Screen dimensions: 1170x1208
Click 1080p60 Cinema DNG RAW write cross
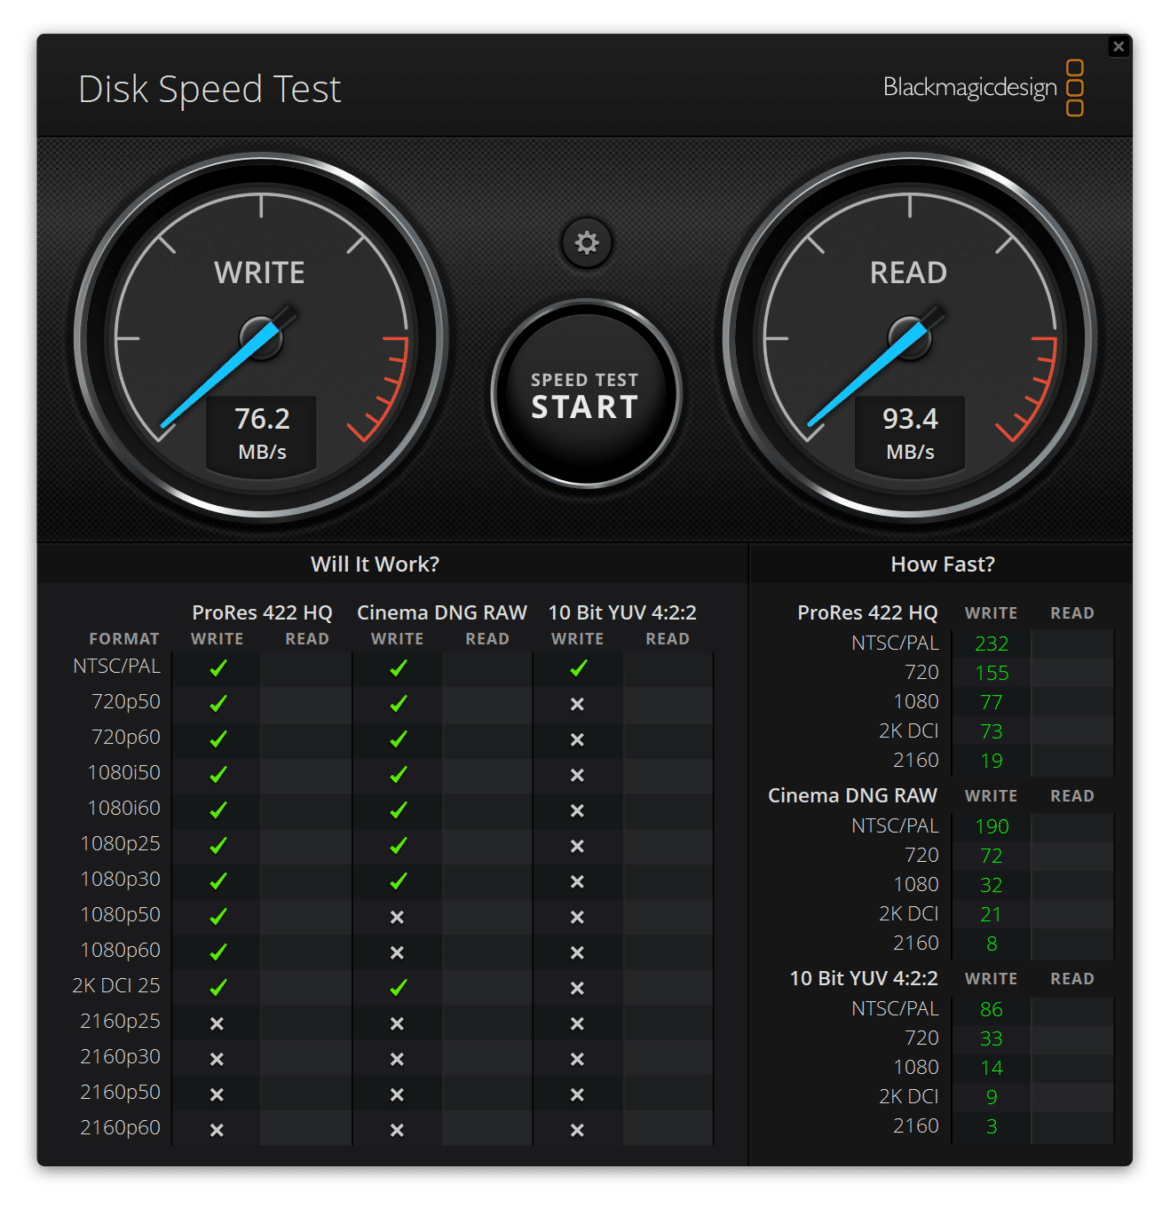coord(397,953)
